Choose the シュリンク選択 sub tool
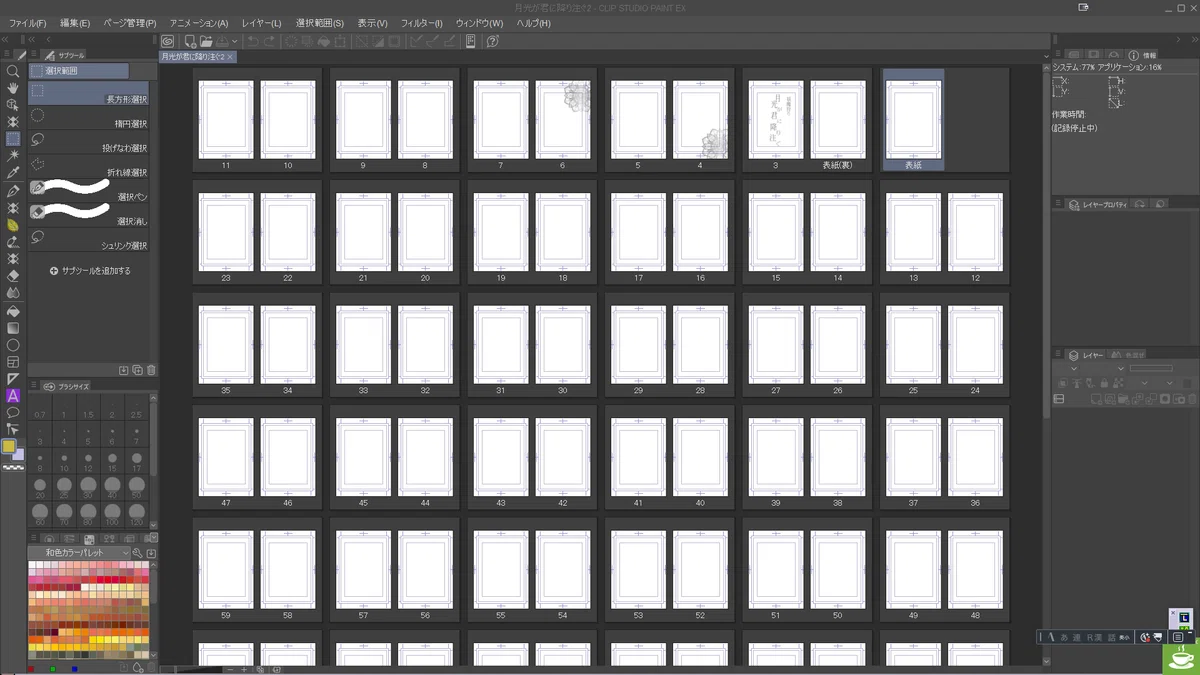The height and width of the screenshot is (675, 1200). [x=88, y=239]
